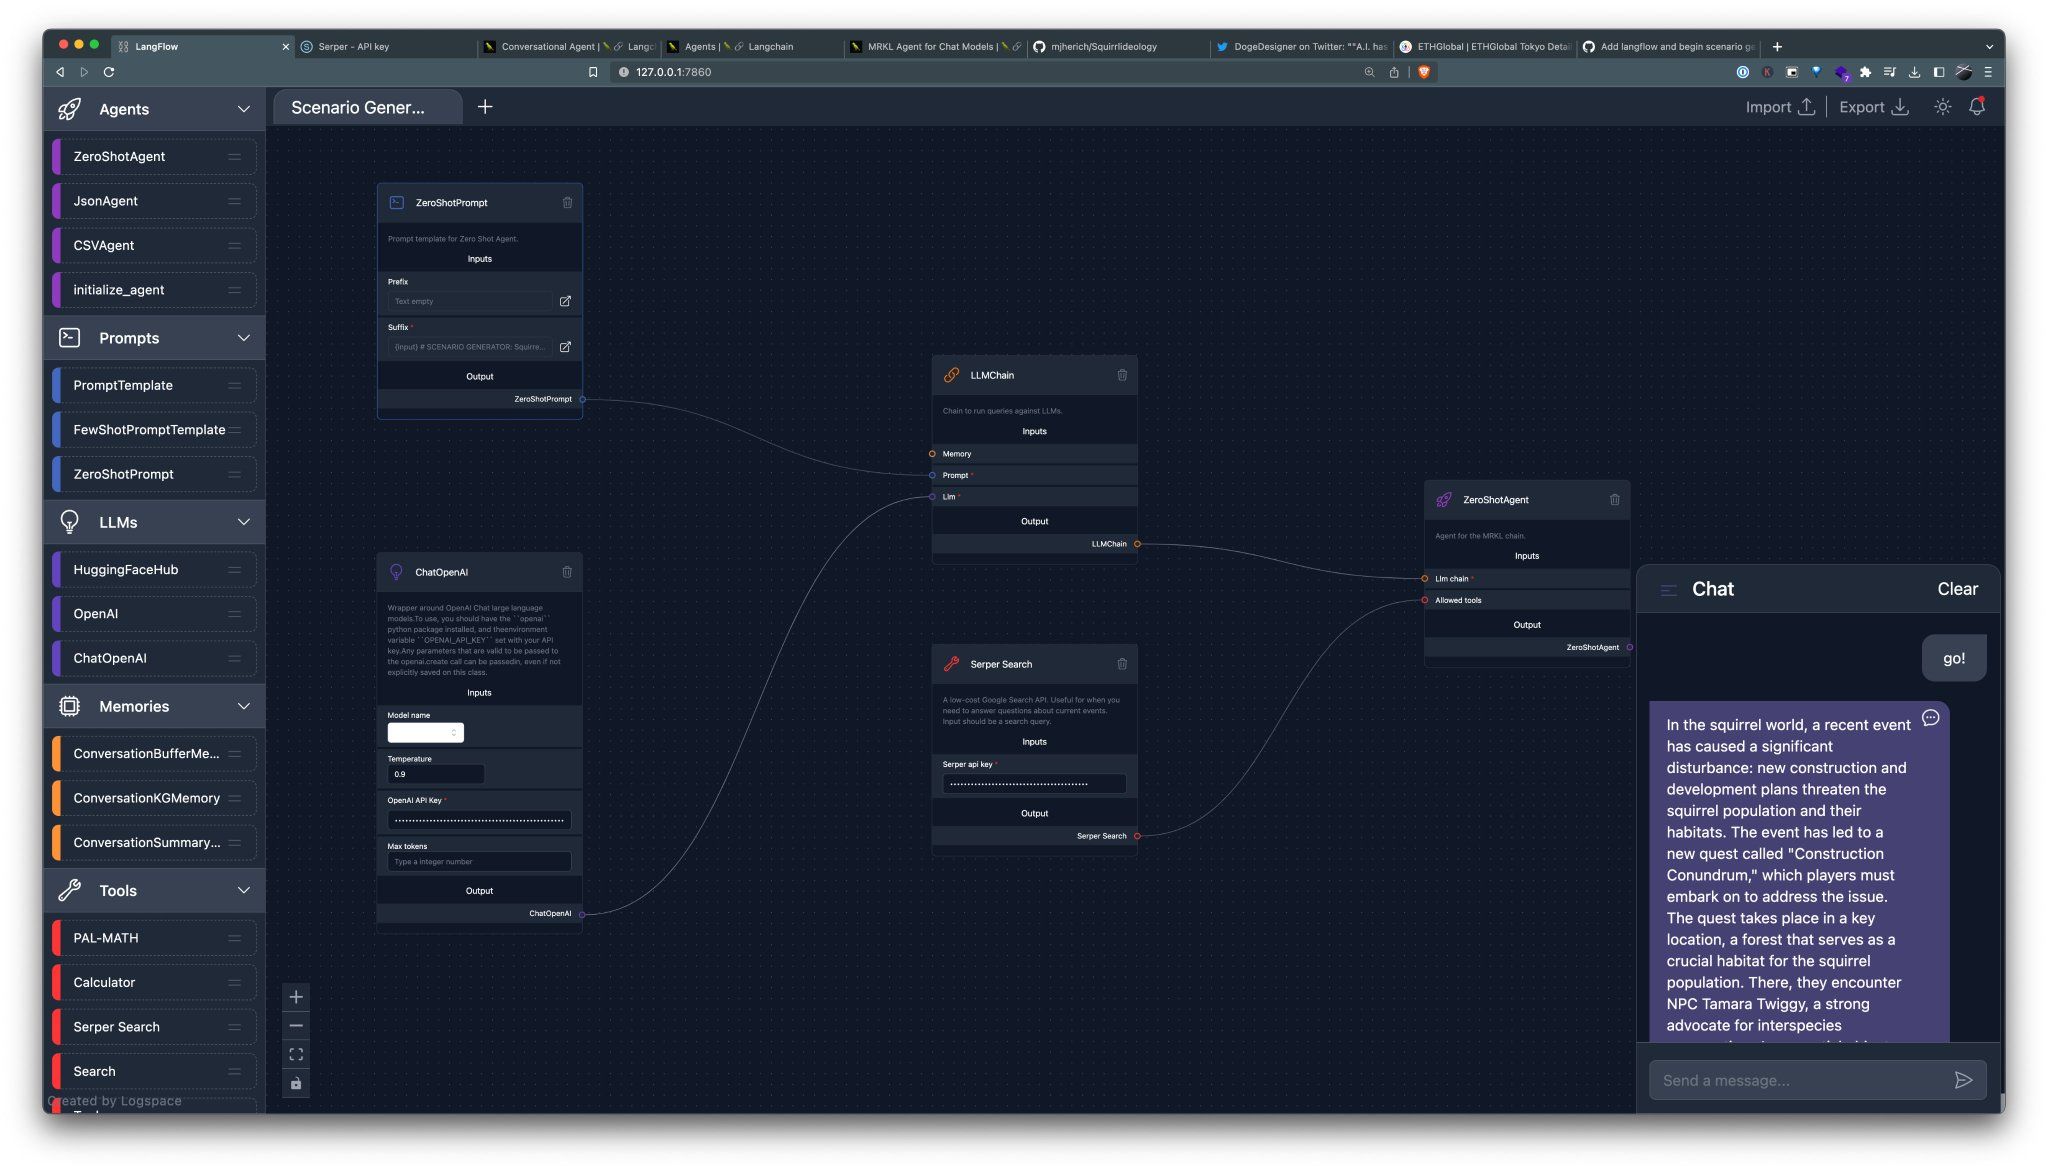Fit the flow to view
The width and height of the screenshot is (2048, 1171).
pyautogui.click(x=296, y=1055)
